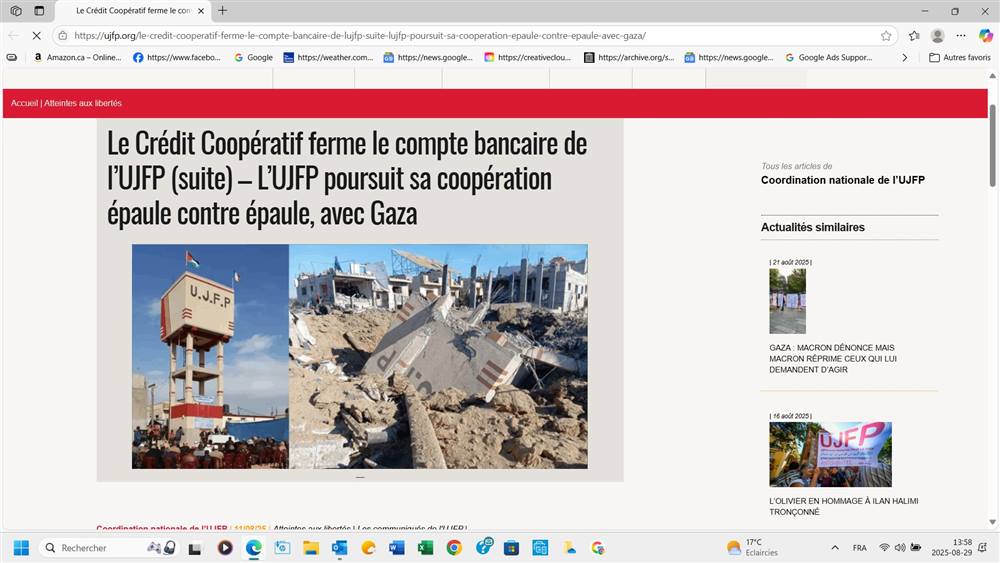This screenshot has height=563, width=1000.
Task: Open the weather widget 17°C Eclaircies
Action: point(753,548)
